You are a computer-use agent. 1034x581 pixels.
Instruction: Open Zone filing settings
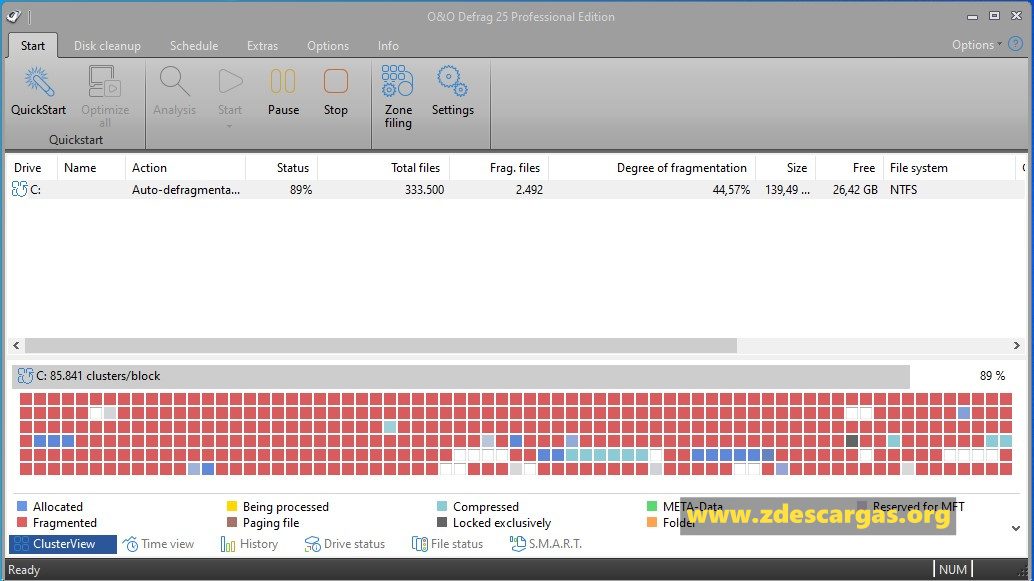coord(398,82)
